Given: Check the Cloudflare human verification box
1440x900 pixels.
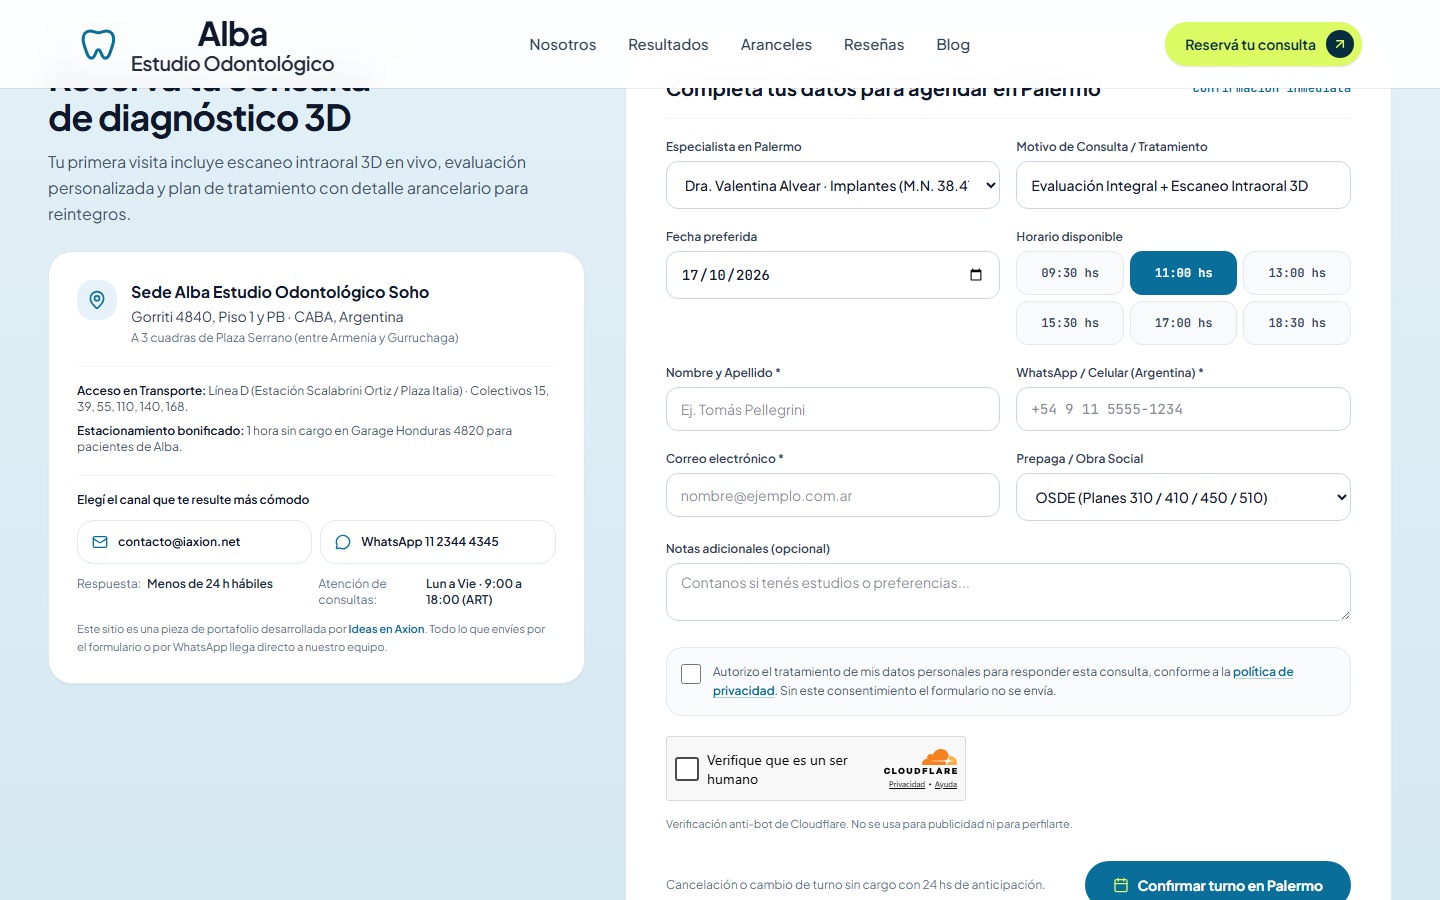Looking at the screenshot, I should 687,769.
